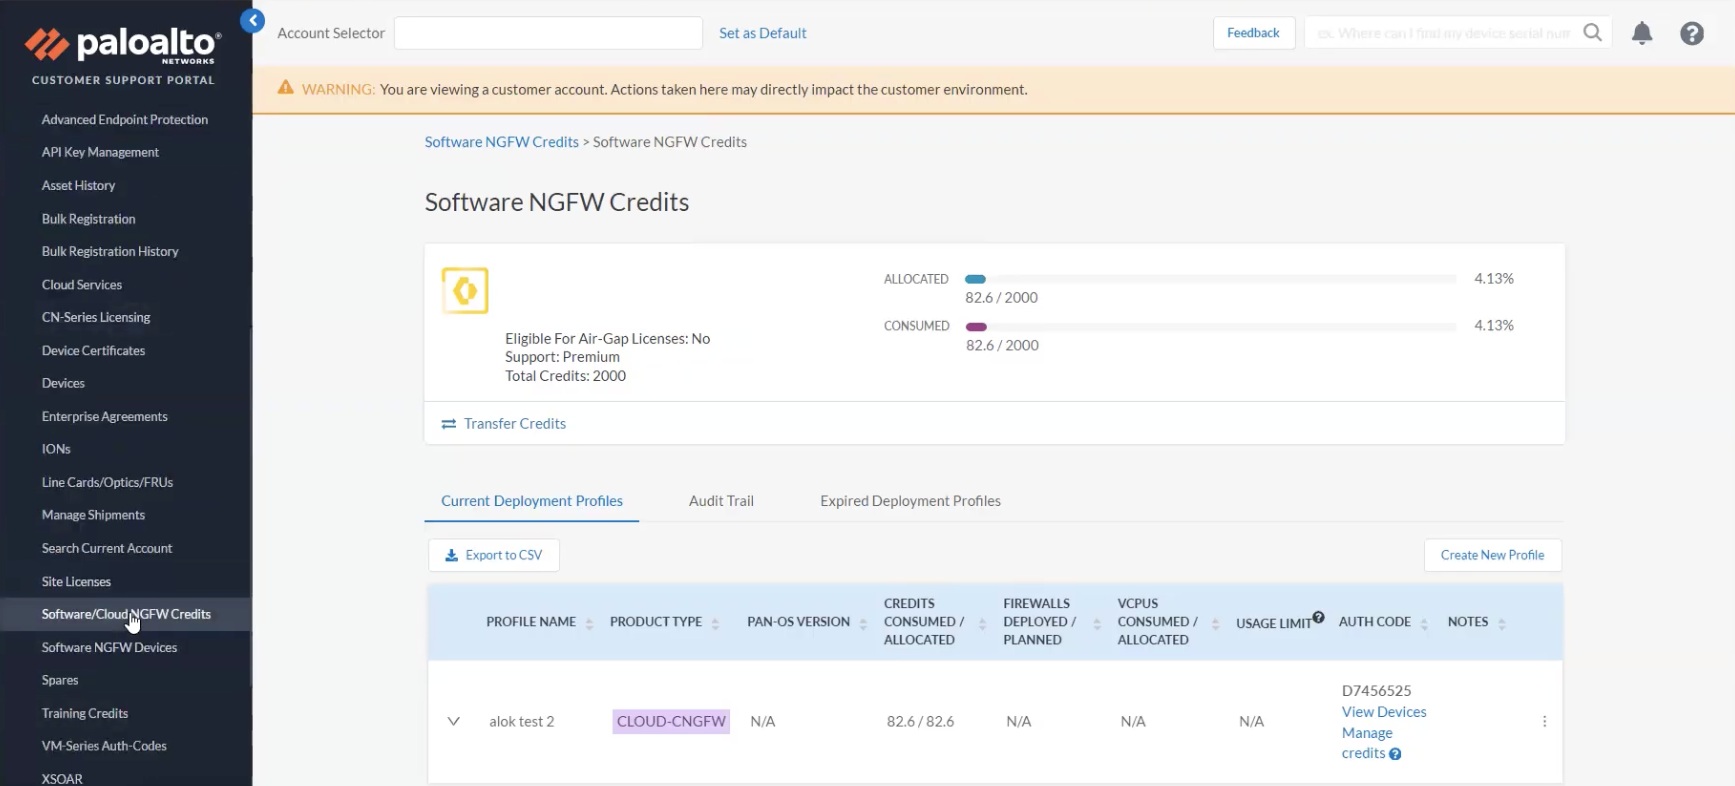Screen dimensions: 1735x786
Task: Sort by Notes column
Action: click(1501, 623)
